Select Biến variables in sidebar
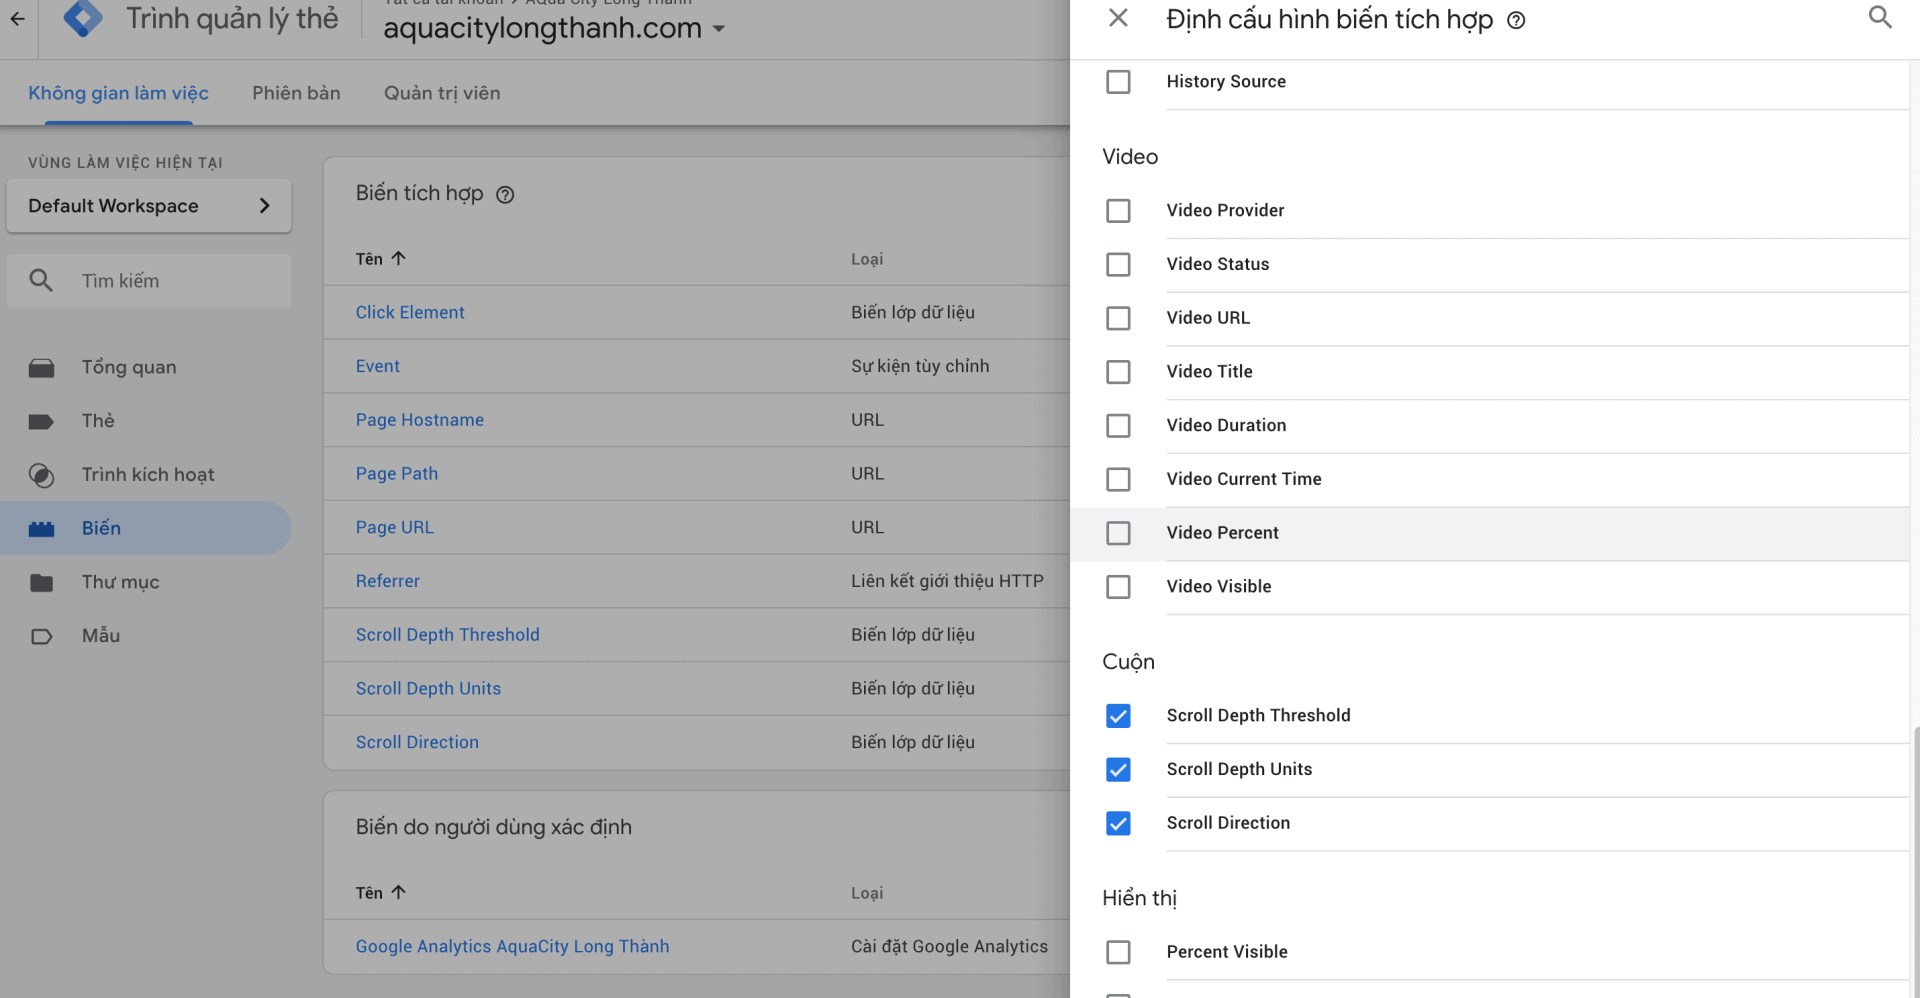Screen dimensions: 1920x998 point(146,528)
